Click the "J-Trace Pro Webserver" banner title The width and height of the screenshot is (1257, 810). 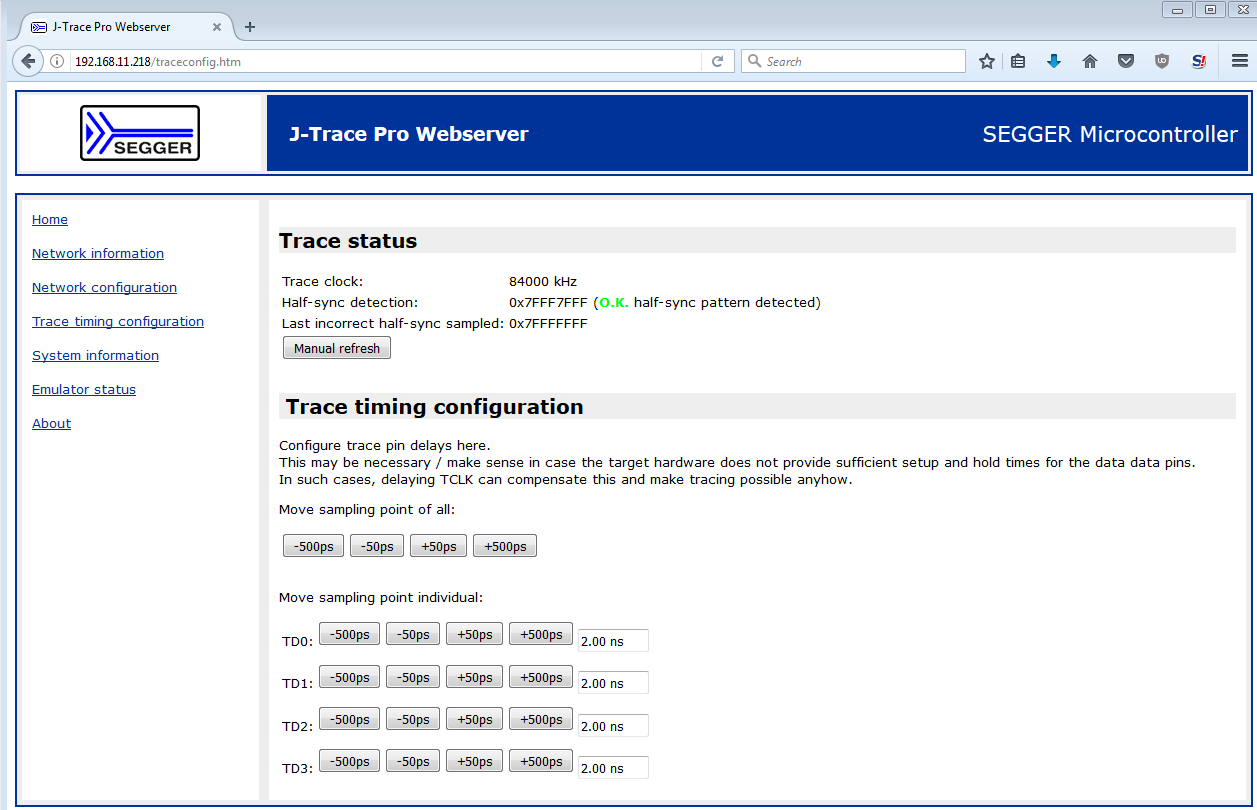tap(409, 134)
